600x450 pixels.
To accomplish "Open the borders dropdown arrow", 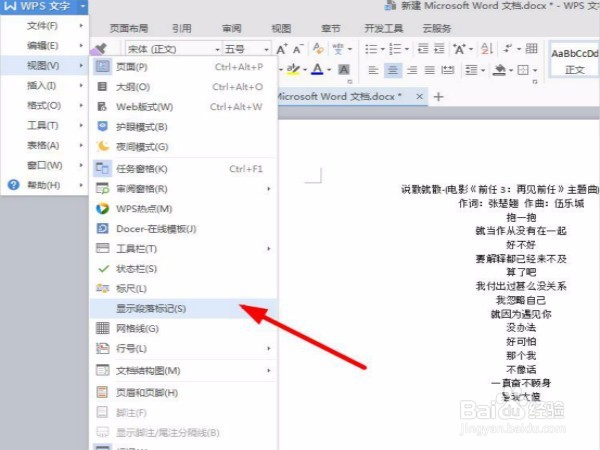I will (x=535, y=70).
